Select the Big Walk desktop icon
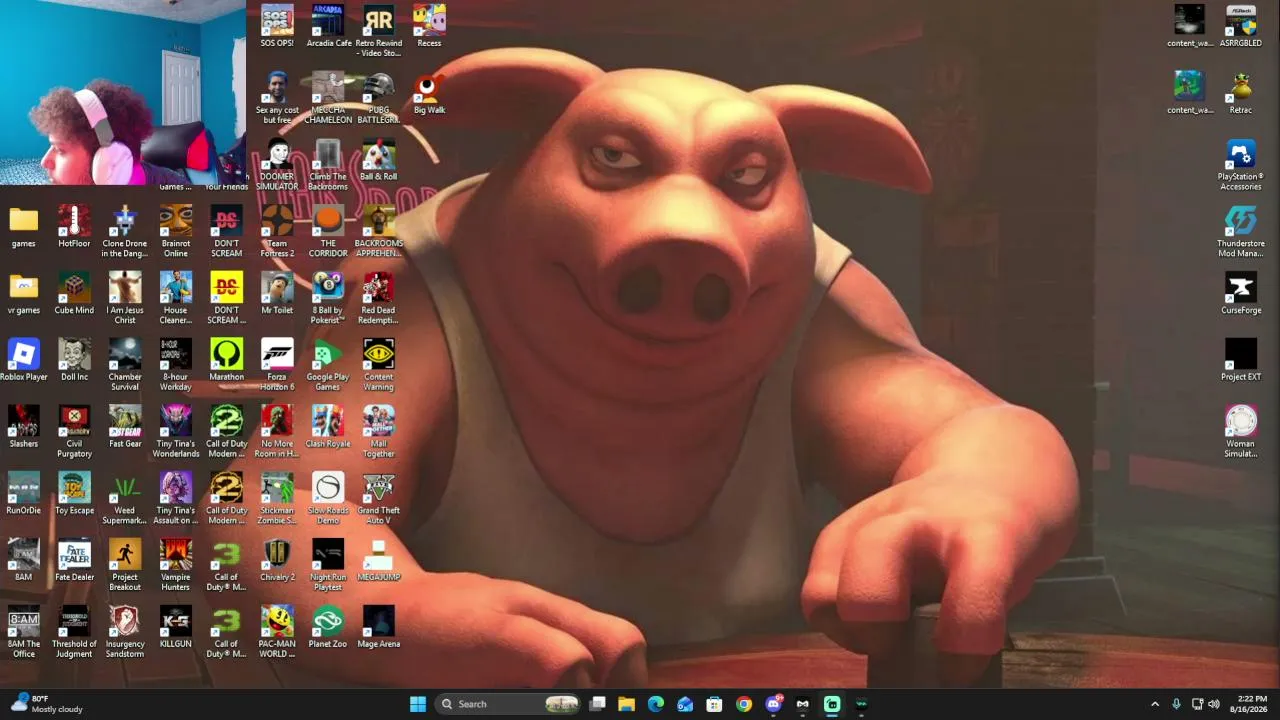 coord(429,93)
